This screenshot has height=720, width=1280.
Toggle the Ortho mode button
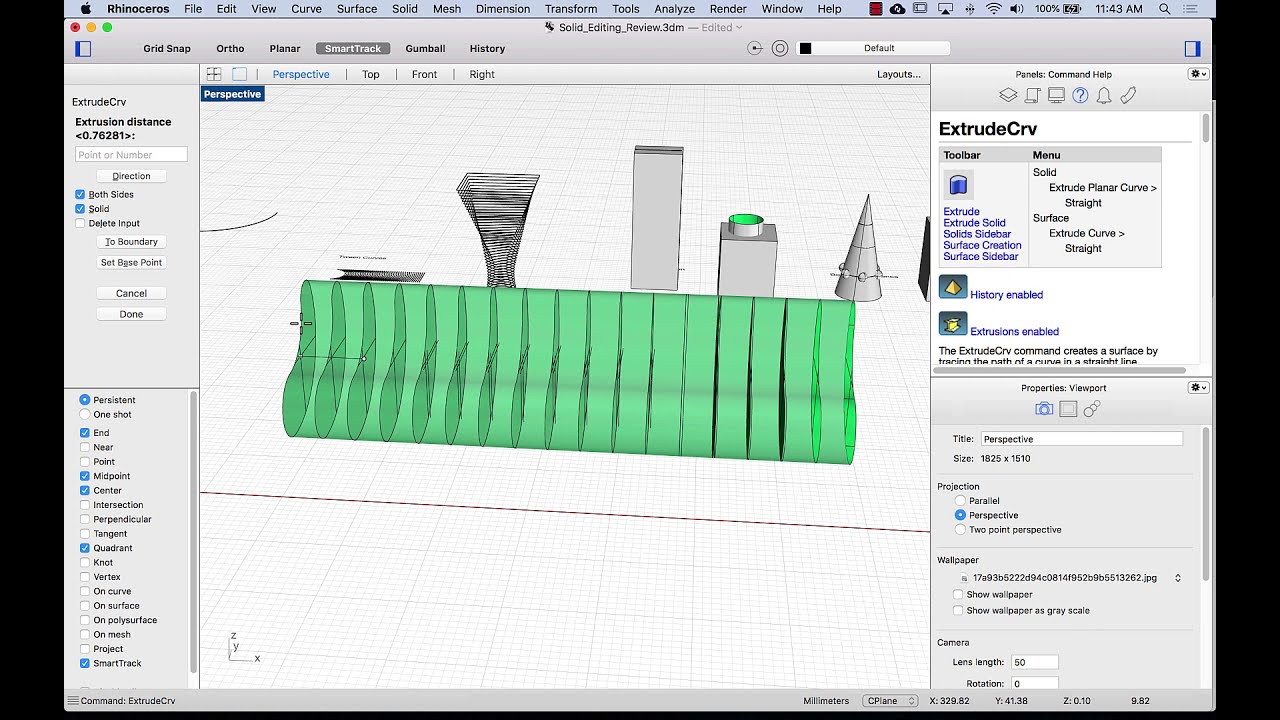click(x=230, y=48)
